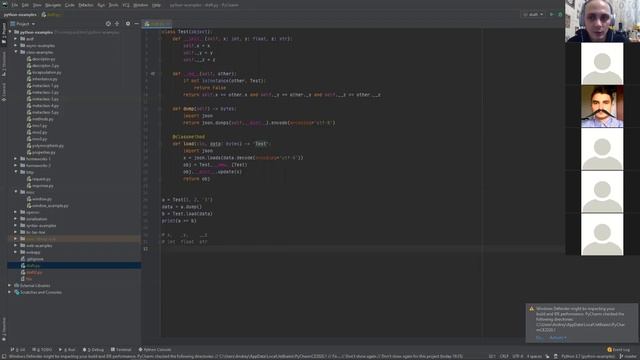Open methods.py file
Viewport: 640px width, 360px height.
point(40,119)
